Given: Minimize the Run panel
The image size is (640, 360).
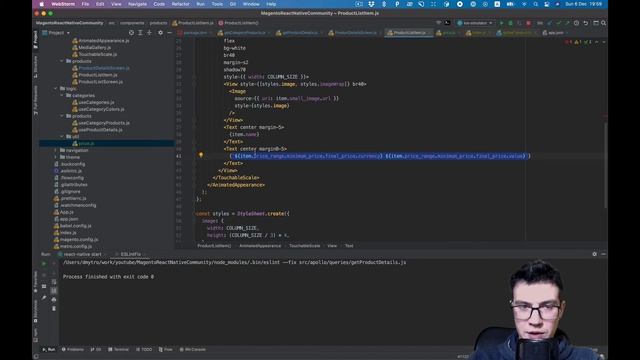Looking at the screenshot, I should (x=603, y=254).
